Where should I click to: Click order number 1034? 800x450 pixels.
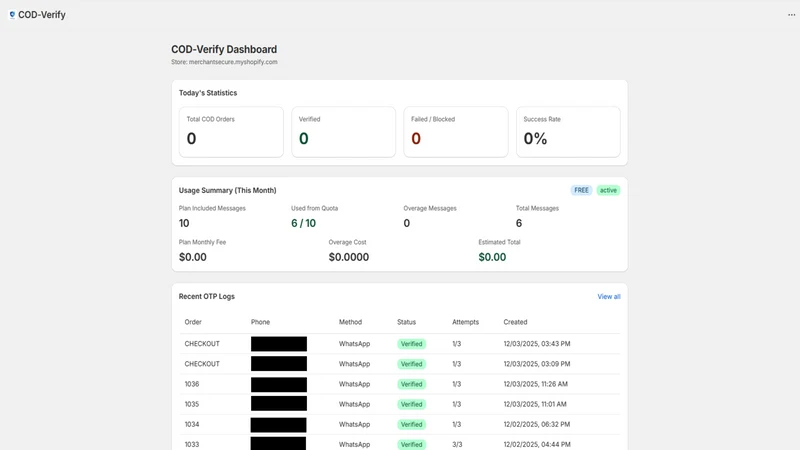192,424
